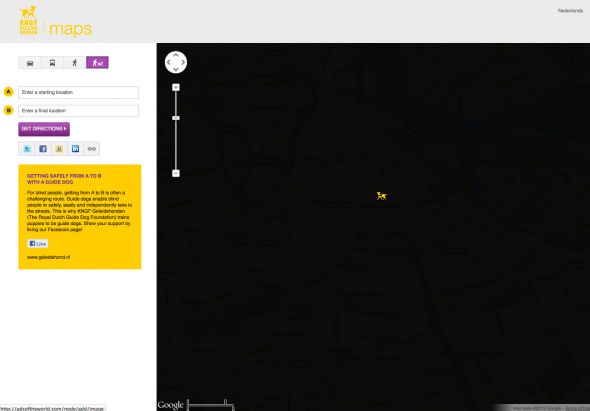
Task: Copy the permalink with the chain icon
Action: click(91, 149)
